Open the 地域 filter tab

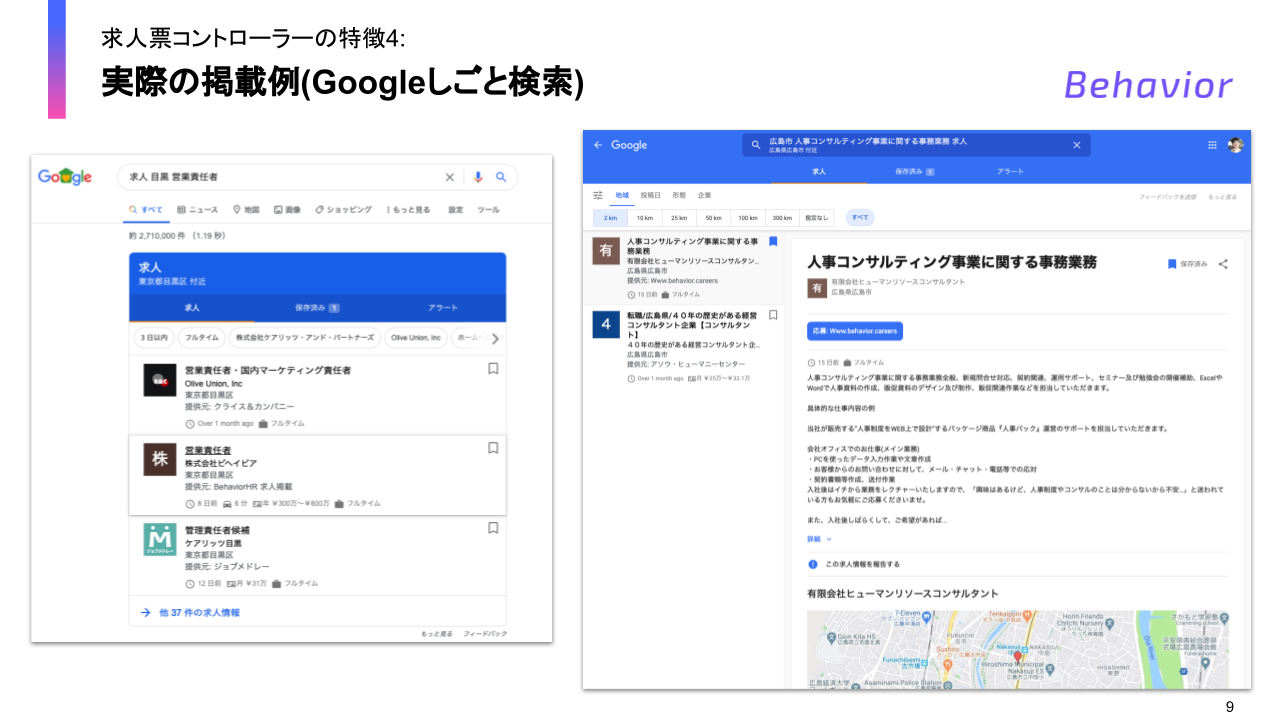(x=622, y=195)
